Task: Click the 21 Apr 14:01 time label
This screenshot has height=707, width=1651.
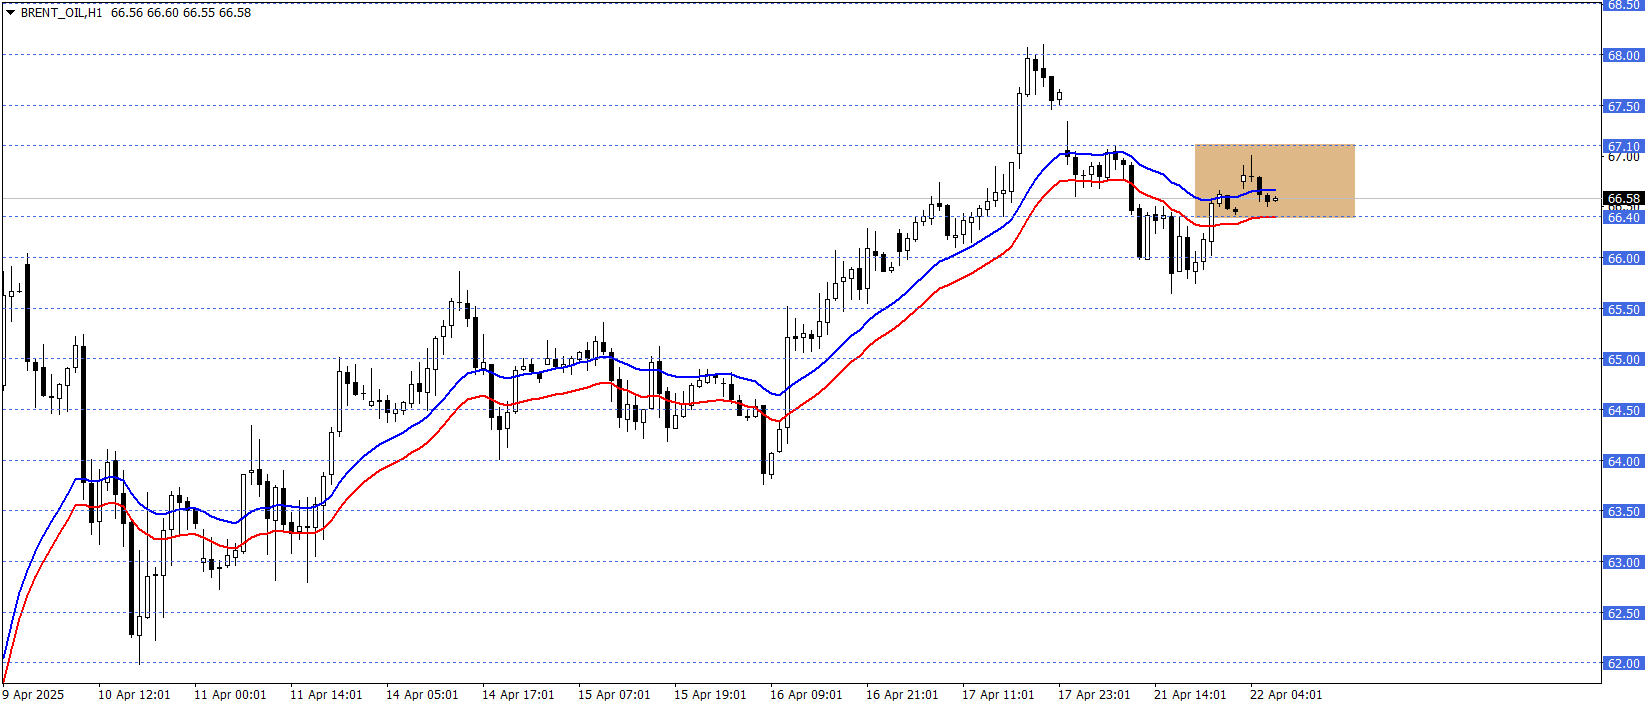Action: (x=1190, y=694)
